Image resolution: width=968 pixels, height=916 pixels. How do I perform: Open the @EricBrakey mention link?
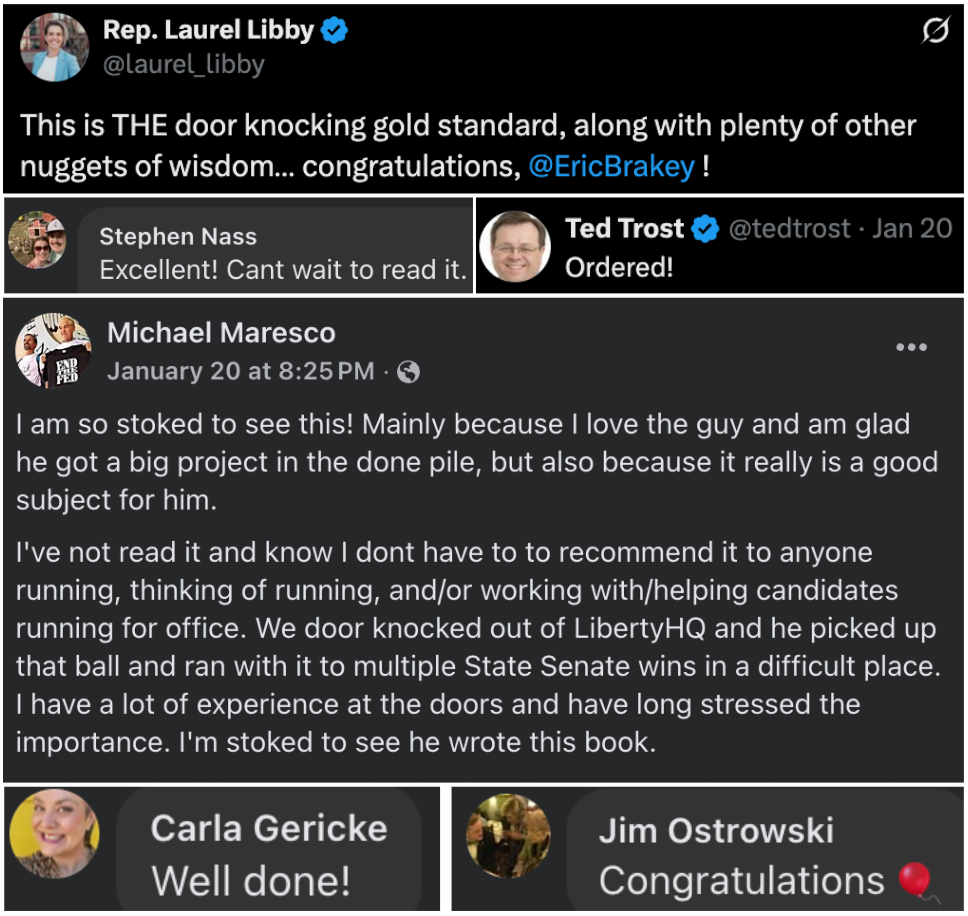coord(611,166)
